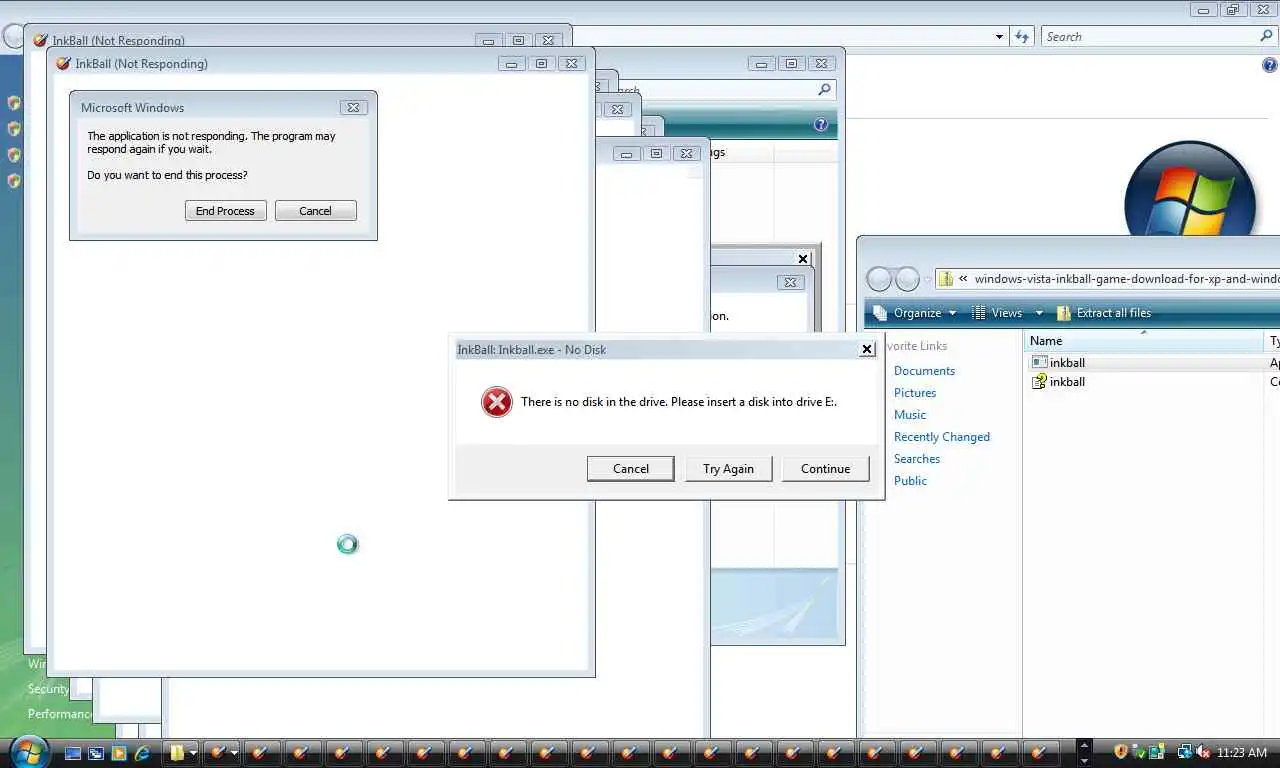
Task: Click the 11:23 AM clock
Action: click(1242, 753)
